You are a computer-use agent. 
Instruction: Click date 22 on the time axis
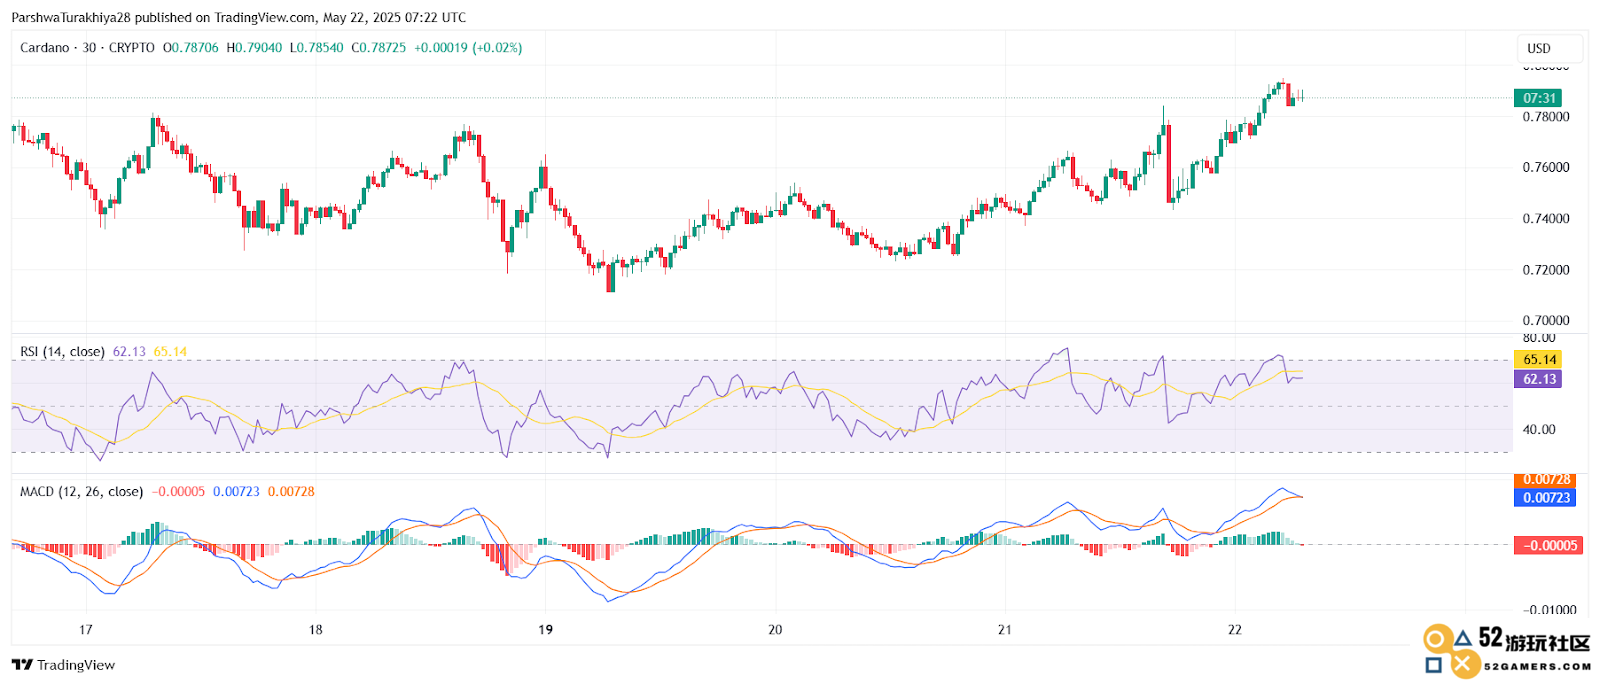click(x=1235, y=630)
